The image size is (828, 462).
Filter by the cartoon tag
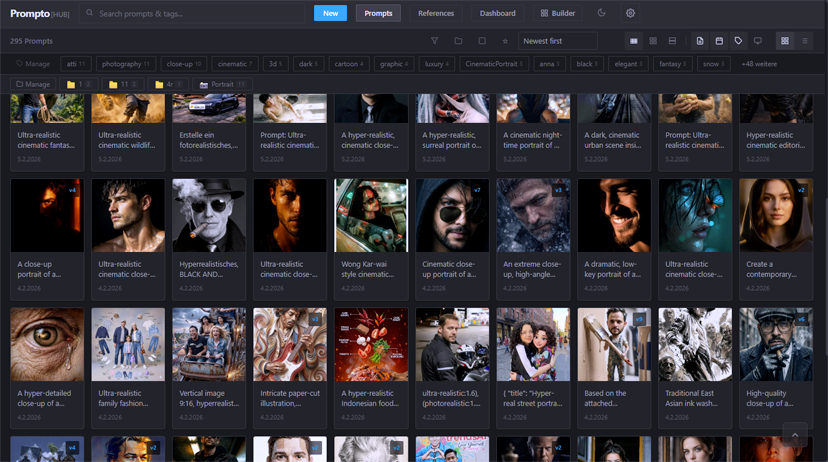click(349, 64)
